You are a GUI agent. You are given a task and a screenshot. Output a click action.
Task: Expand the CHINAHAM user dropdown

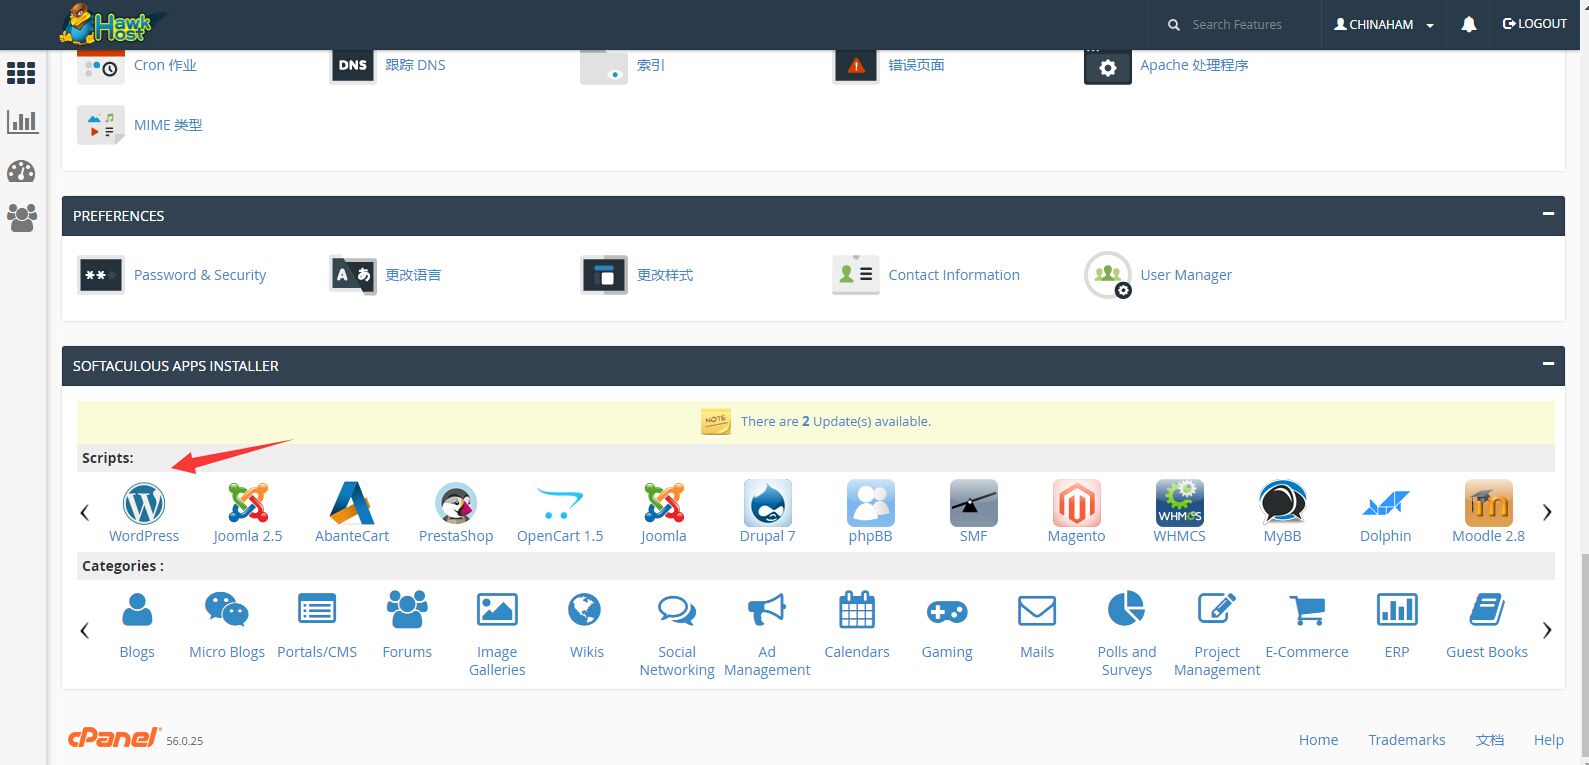(1384, 24)
